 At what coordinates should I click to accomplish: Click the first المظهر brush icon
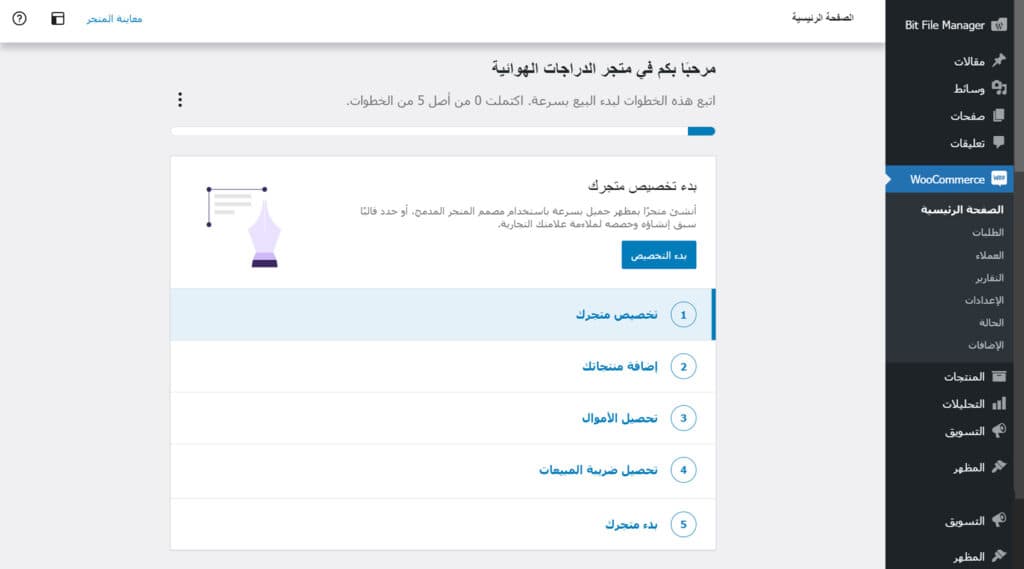(999, 466)
